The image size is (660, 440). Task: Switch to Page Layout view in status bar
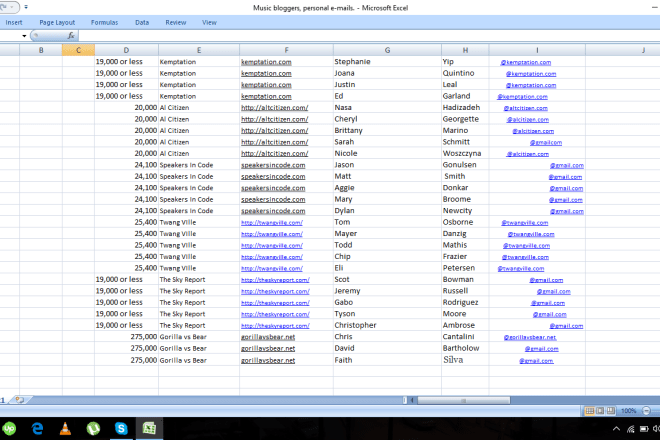coord(600,411)
